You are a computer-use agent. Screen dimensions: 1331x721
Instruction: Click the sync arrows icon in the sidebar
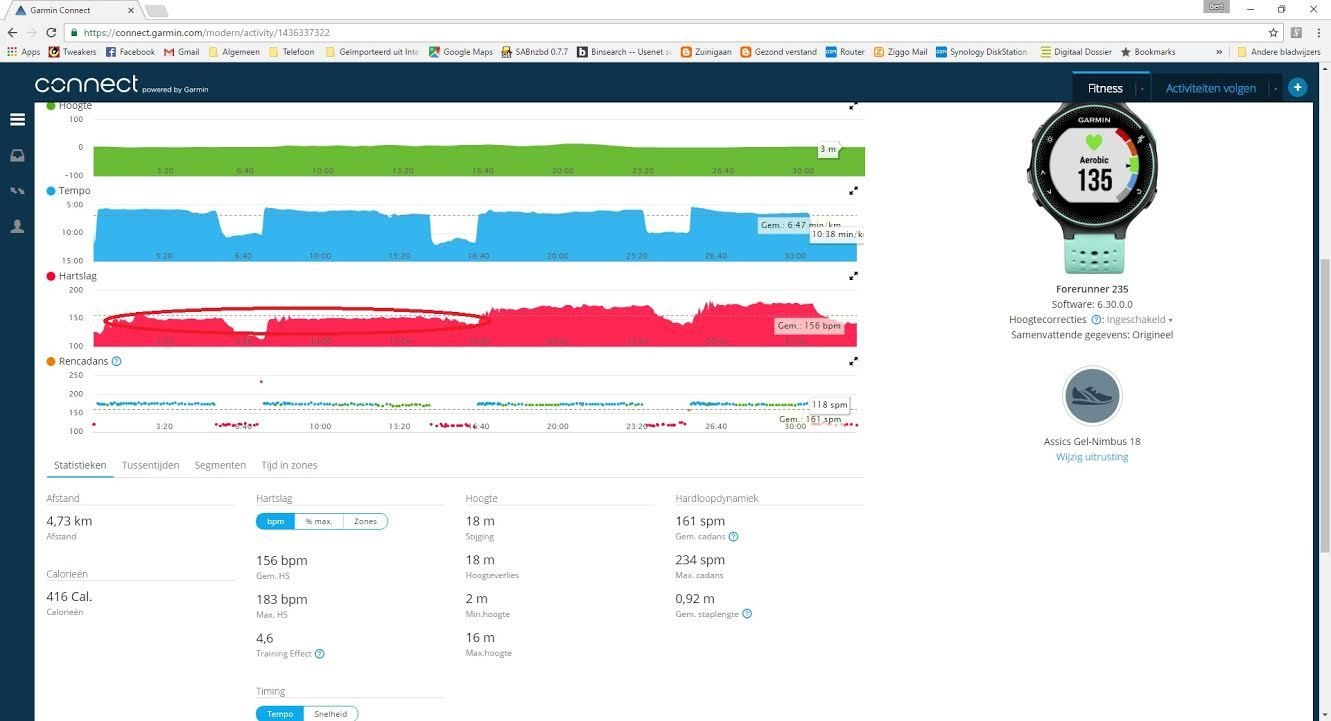[17, 190]
